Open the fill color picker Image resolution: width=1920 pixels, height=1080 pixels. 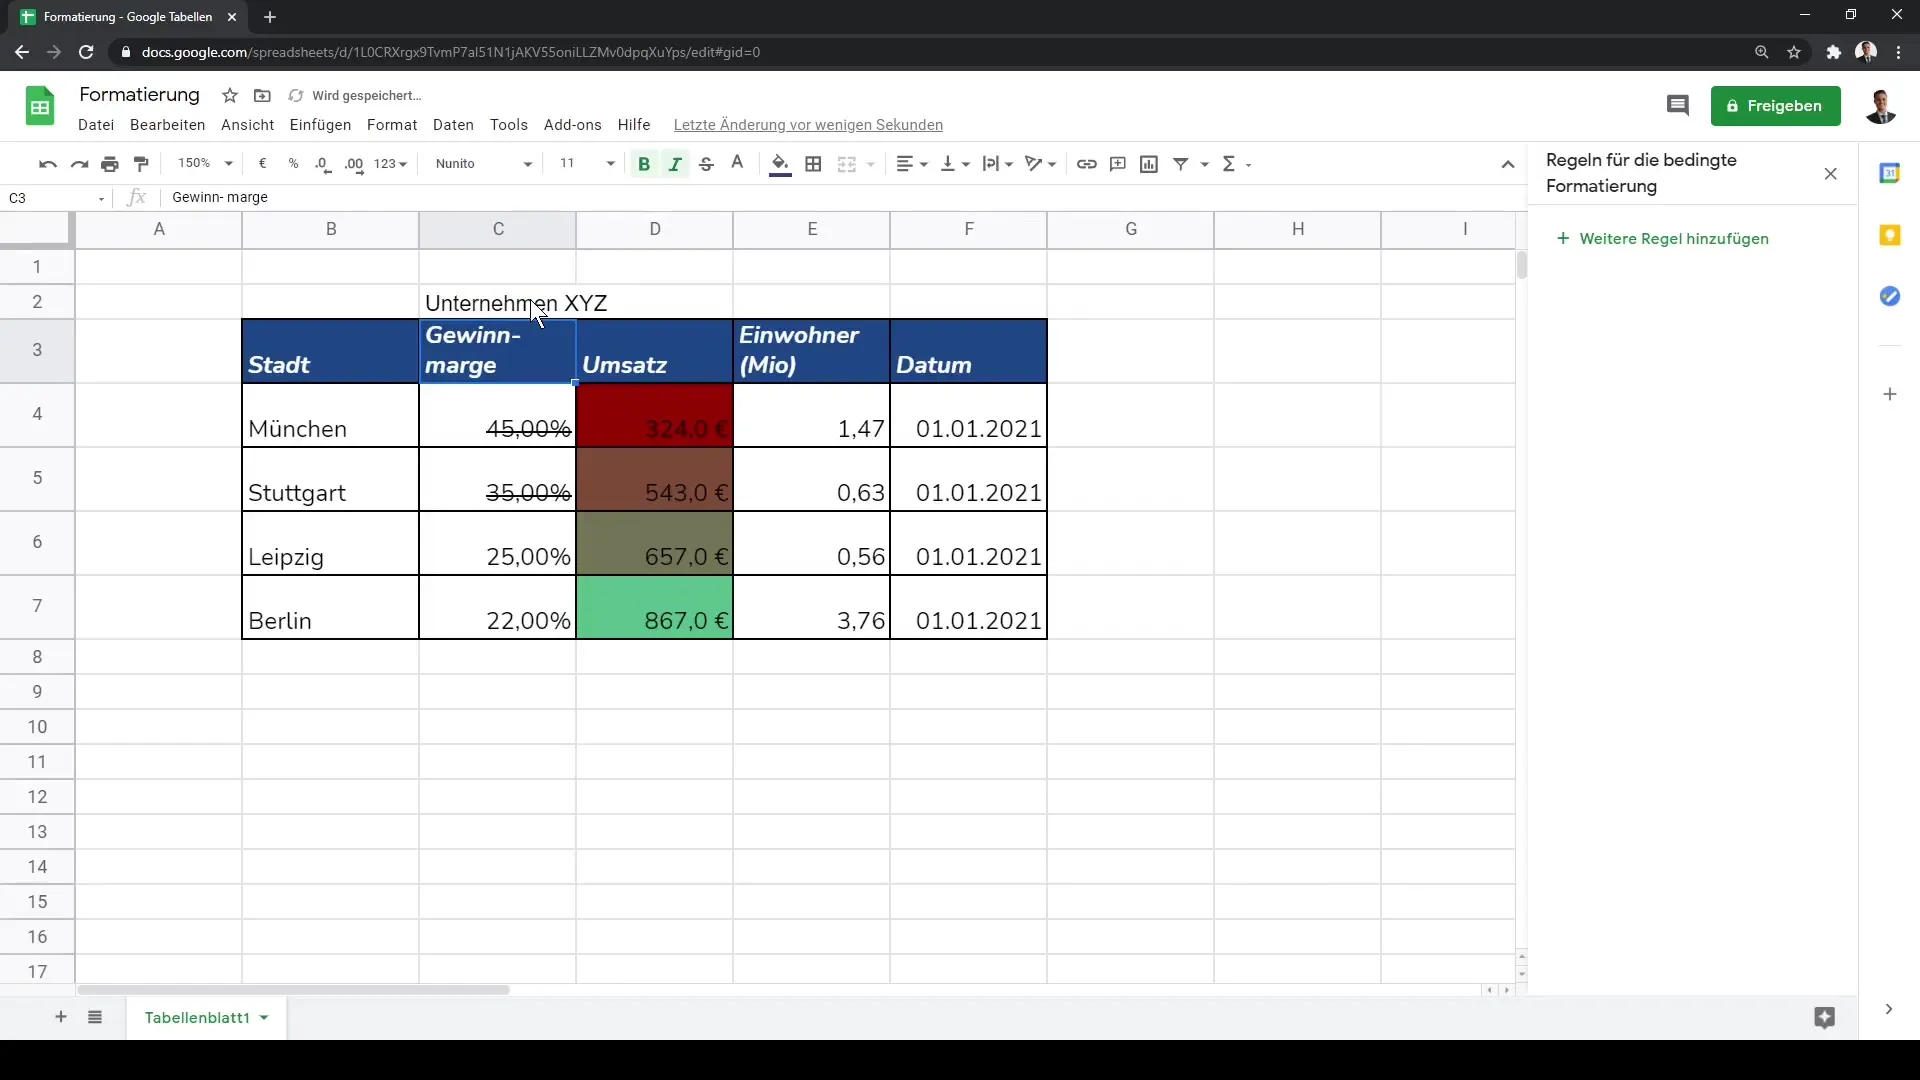tap(780, 164)
